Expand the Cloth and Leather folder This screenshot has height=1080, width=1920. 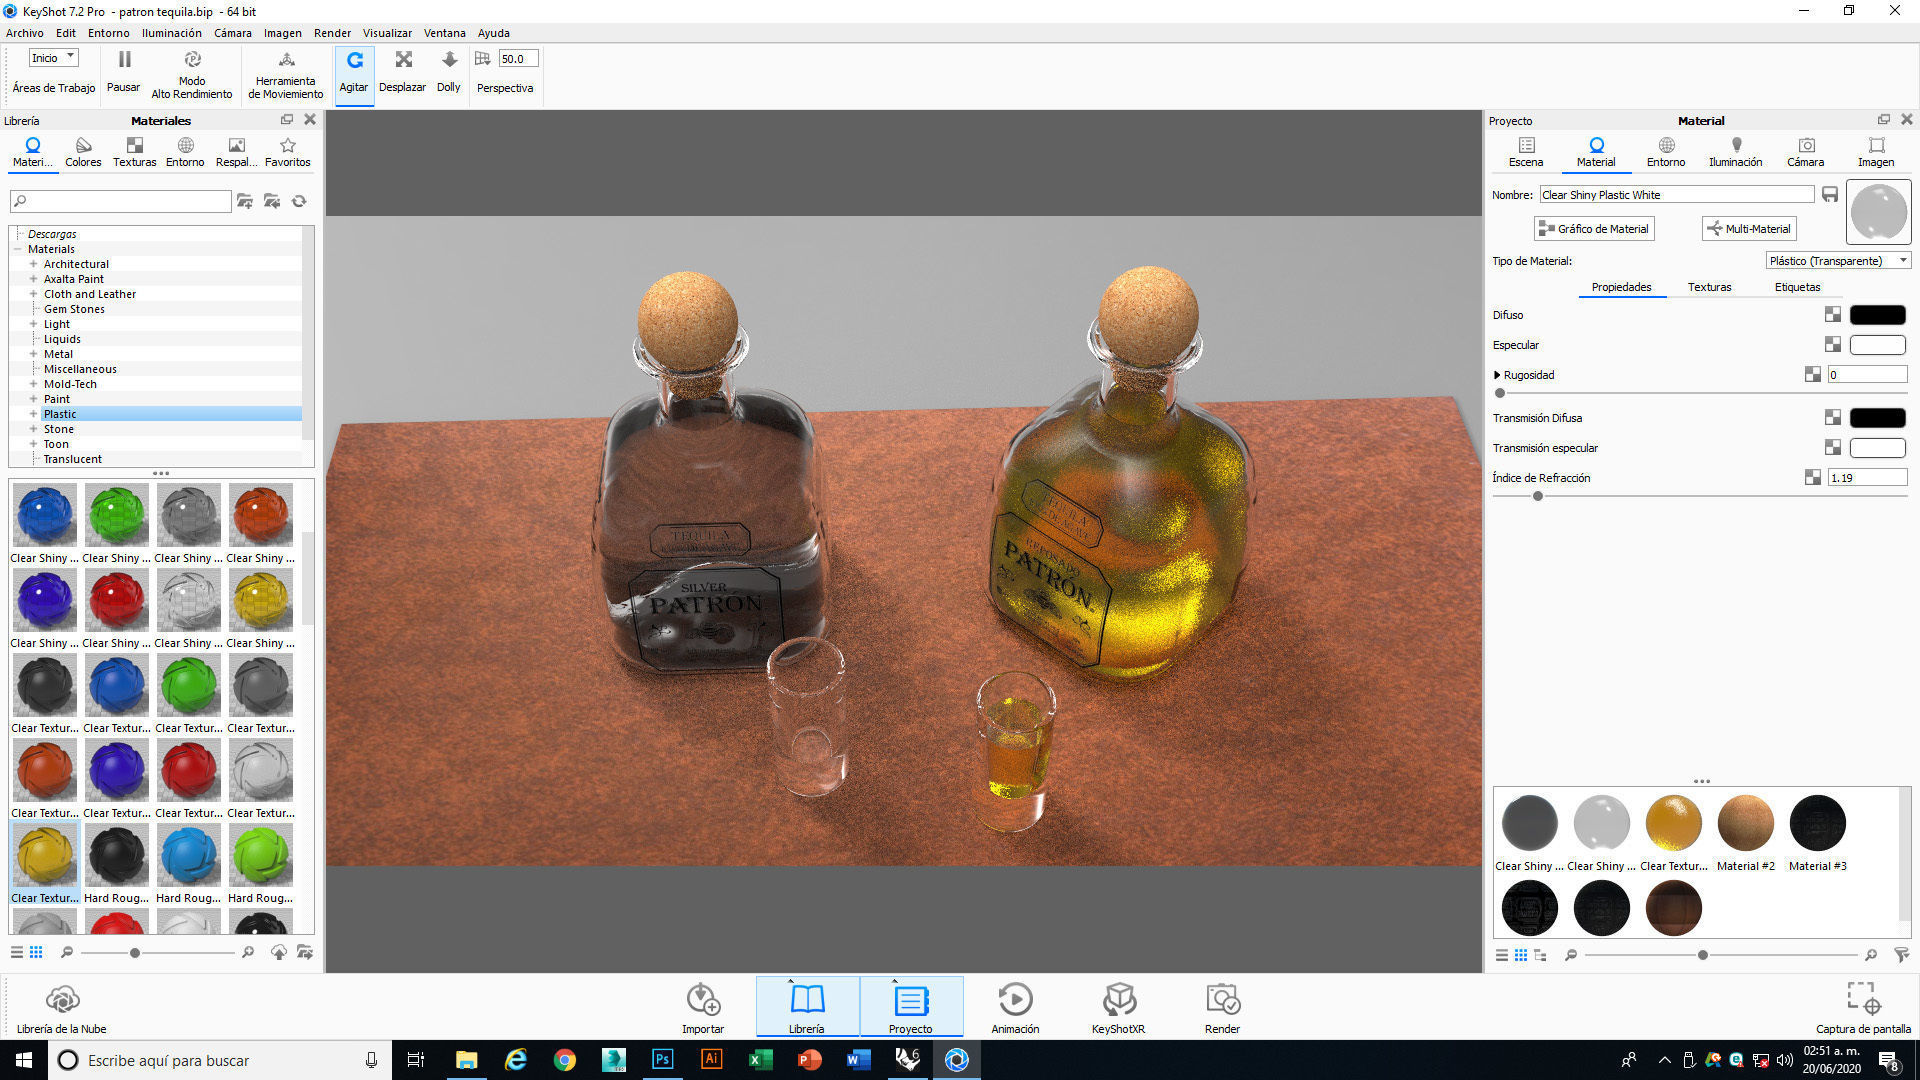[x=33, y=294]
